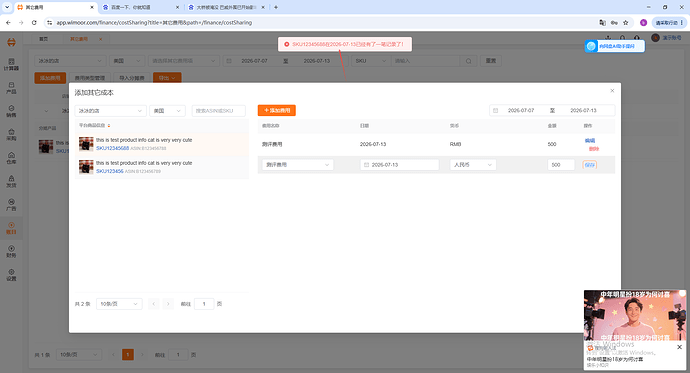Open the 10条/页 page size dropdown in dialog
Screen dimensions: 690x373
[x=119, y=304]
